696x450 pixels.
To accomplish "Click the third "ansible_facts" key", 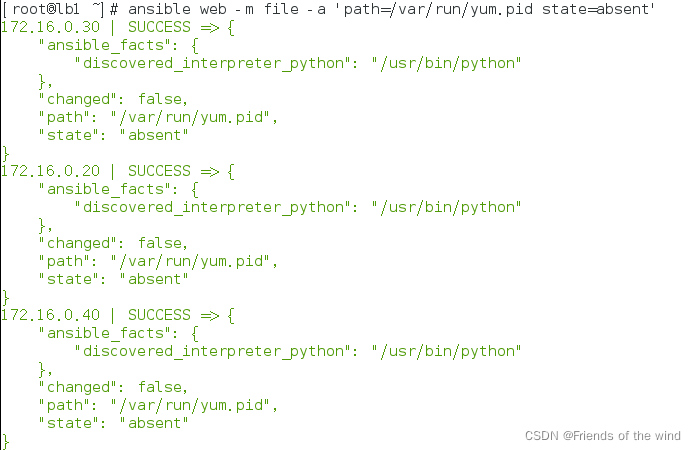I will pyautogui.click(x=105, y=333).
